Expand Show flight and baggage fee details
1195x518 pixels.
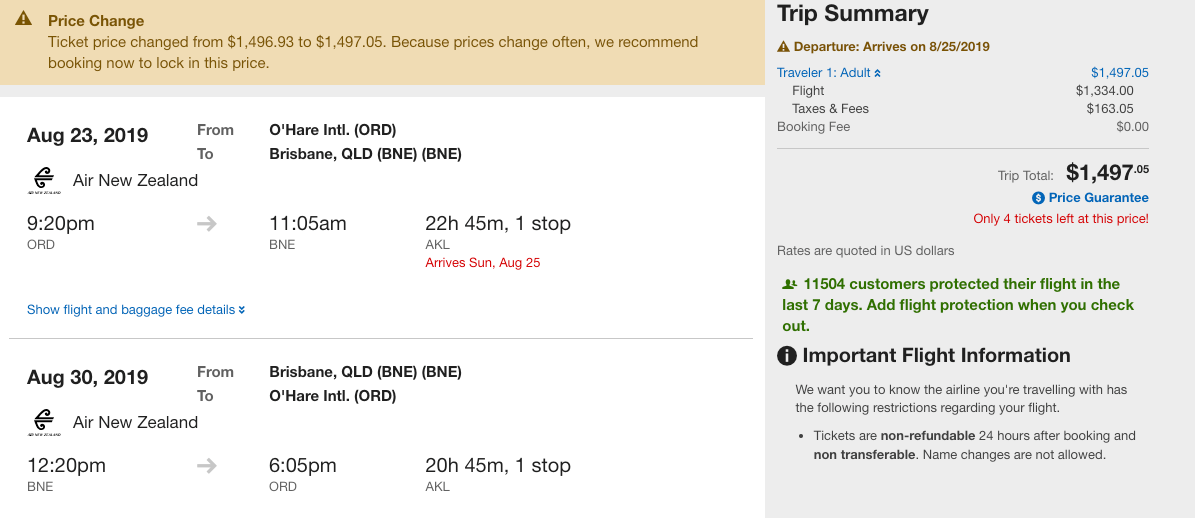(136, 310)
